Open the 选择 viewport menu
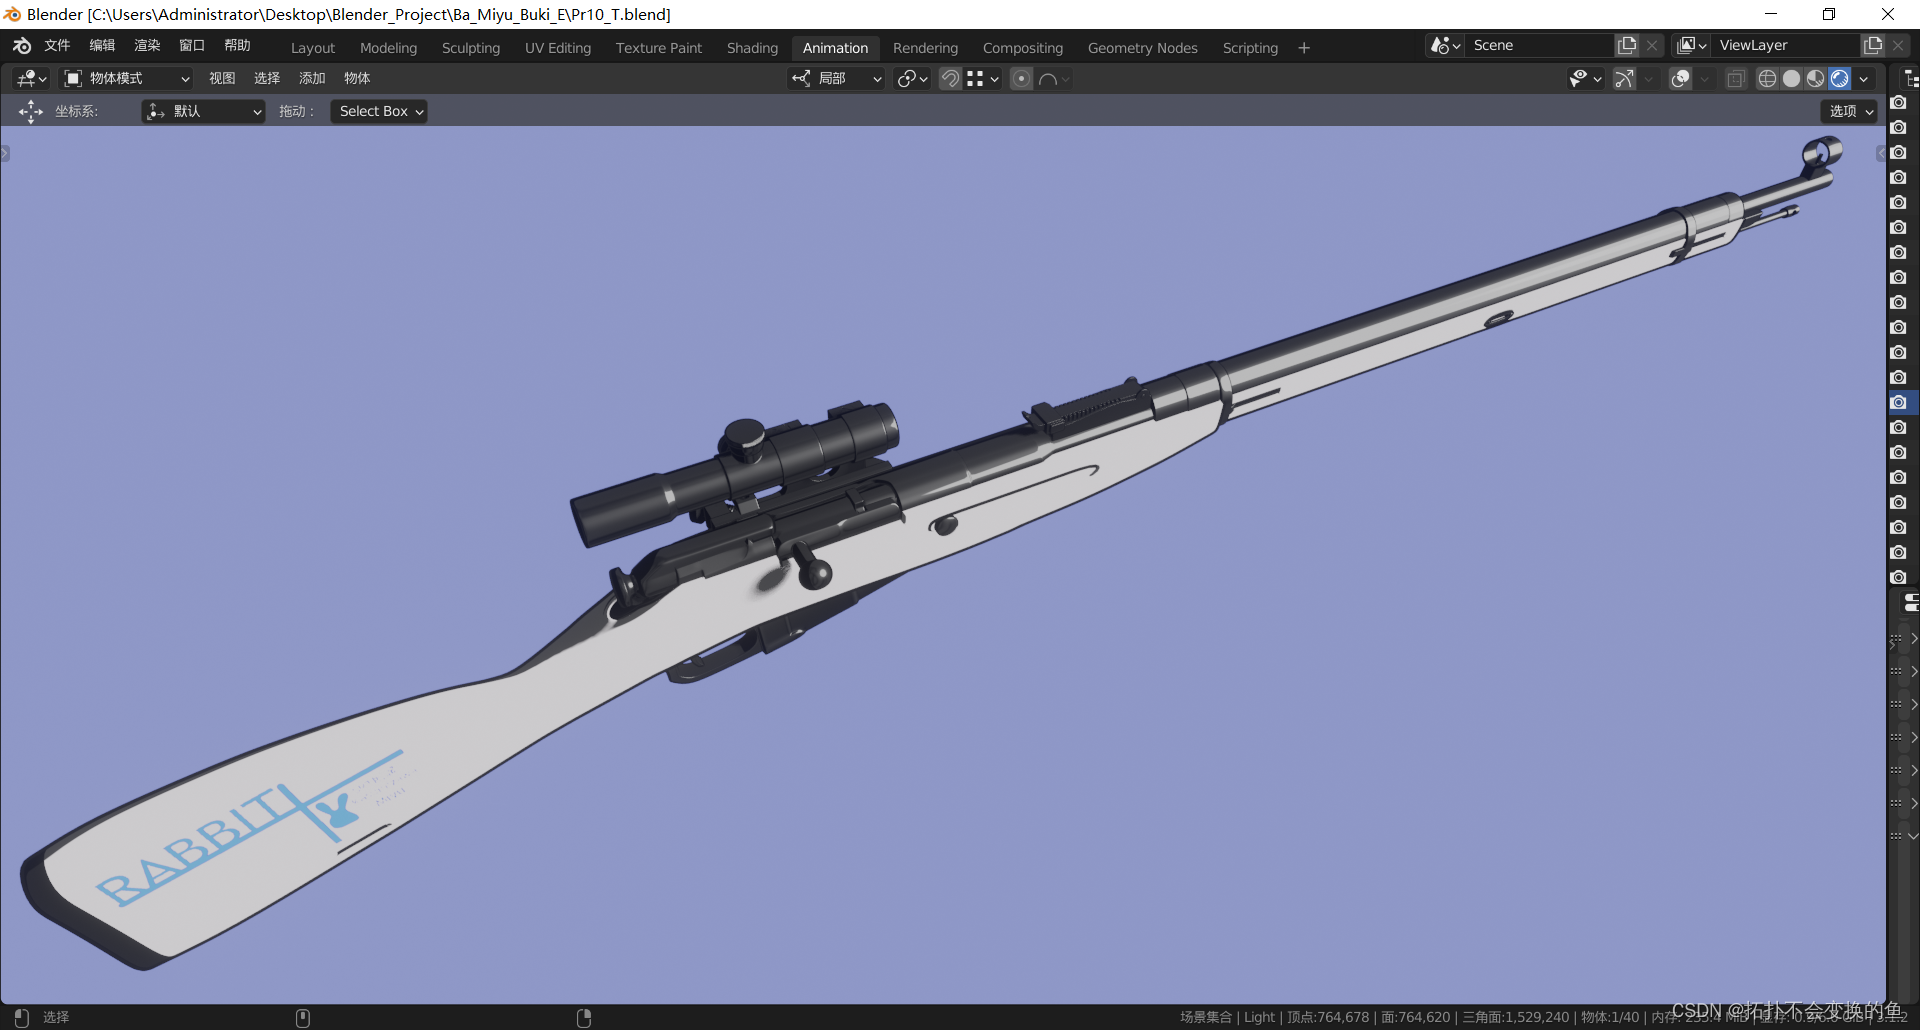 pos(267,78)
